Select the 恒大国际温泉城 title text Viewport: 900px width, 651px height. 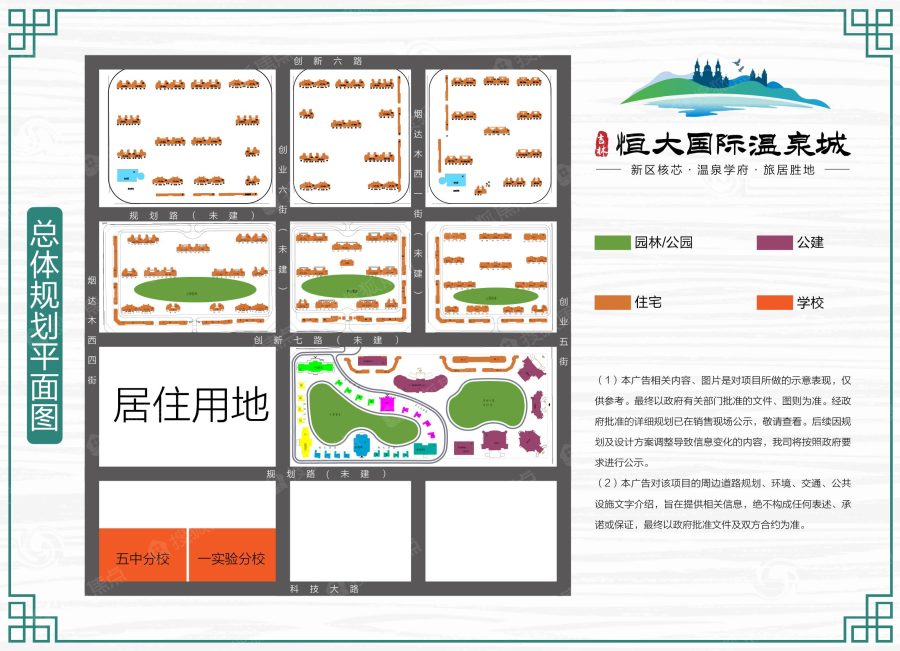pyautogui.click(x=732, y=144)
